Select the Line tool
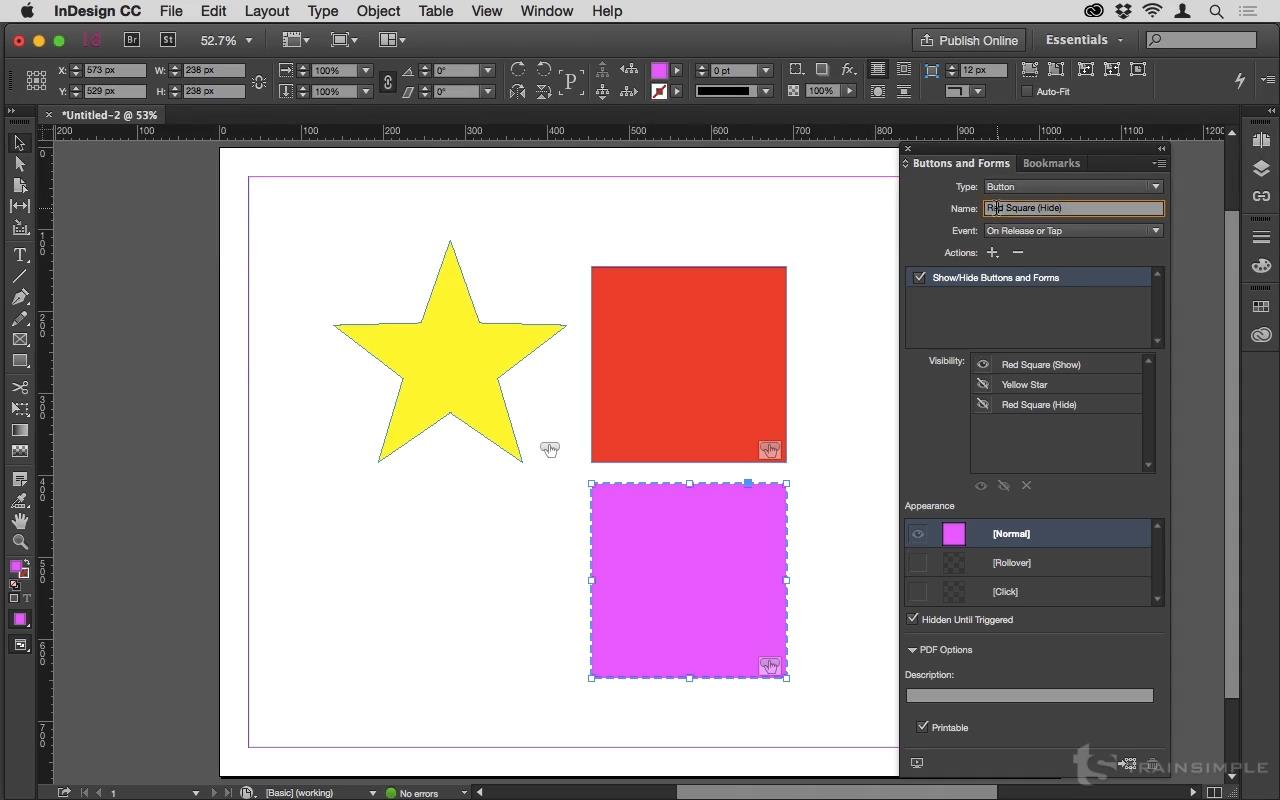 tap(19, 276)
